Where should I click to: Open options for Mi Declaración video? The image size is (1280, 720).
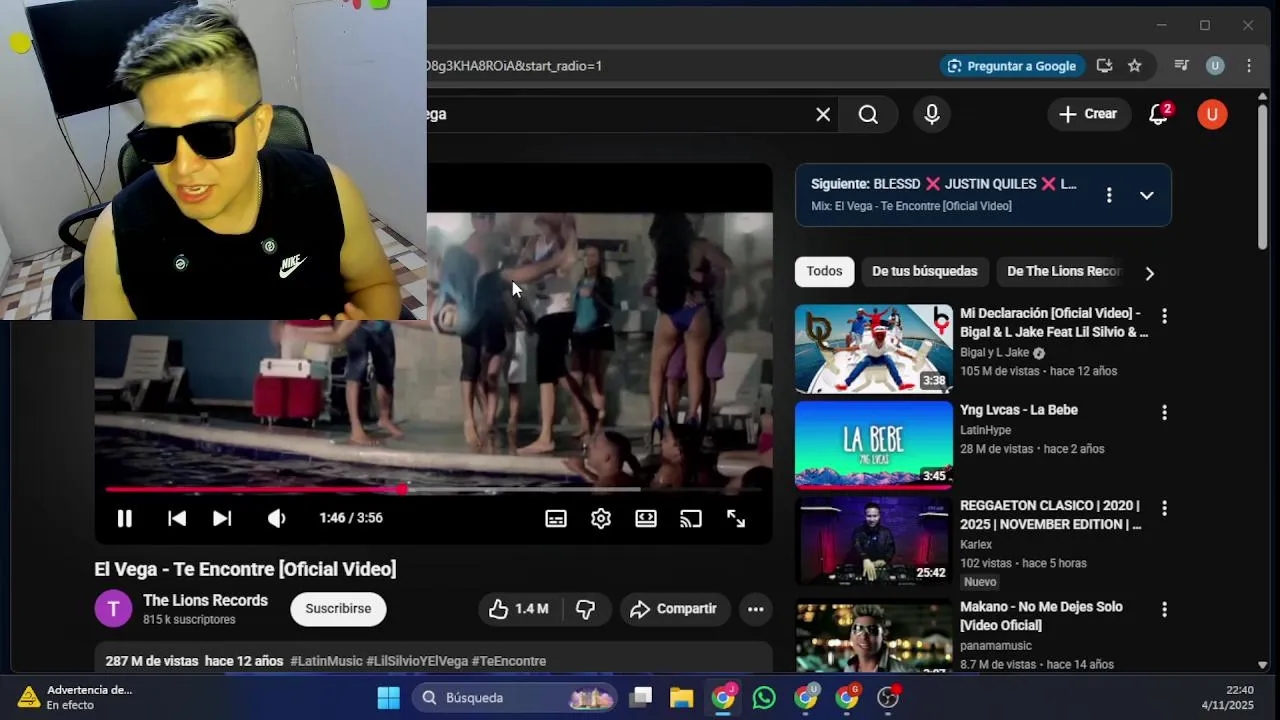(x=1164, y=316)
